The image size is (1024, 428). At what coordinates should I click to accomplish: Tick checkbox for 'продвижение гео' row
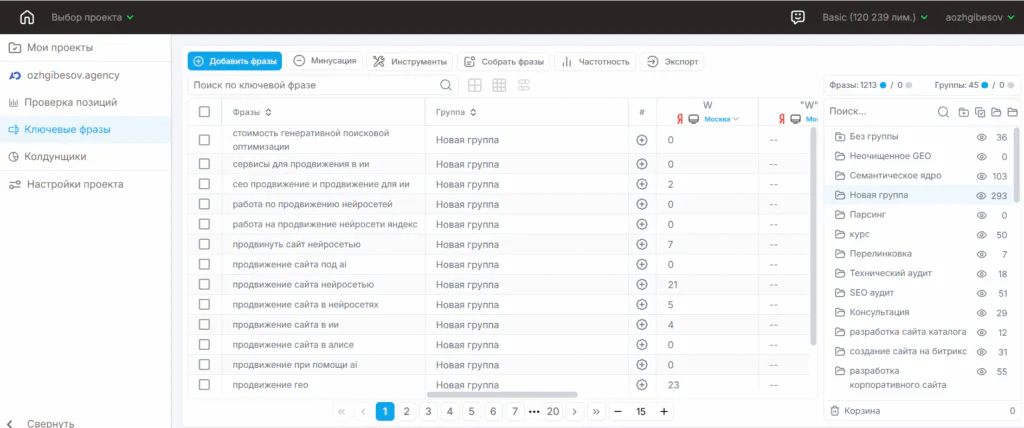click(x=204, y=385)
